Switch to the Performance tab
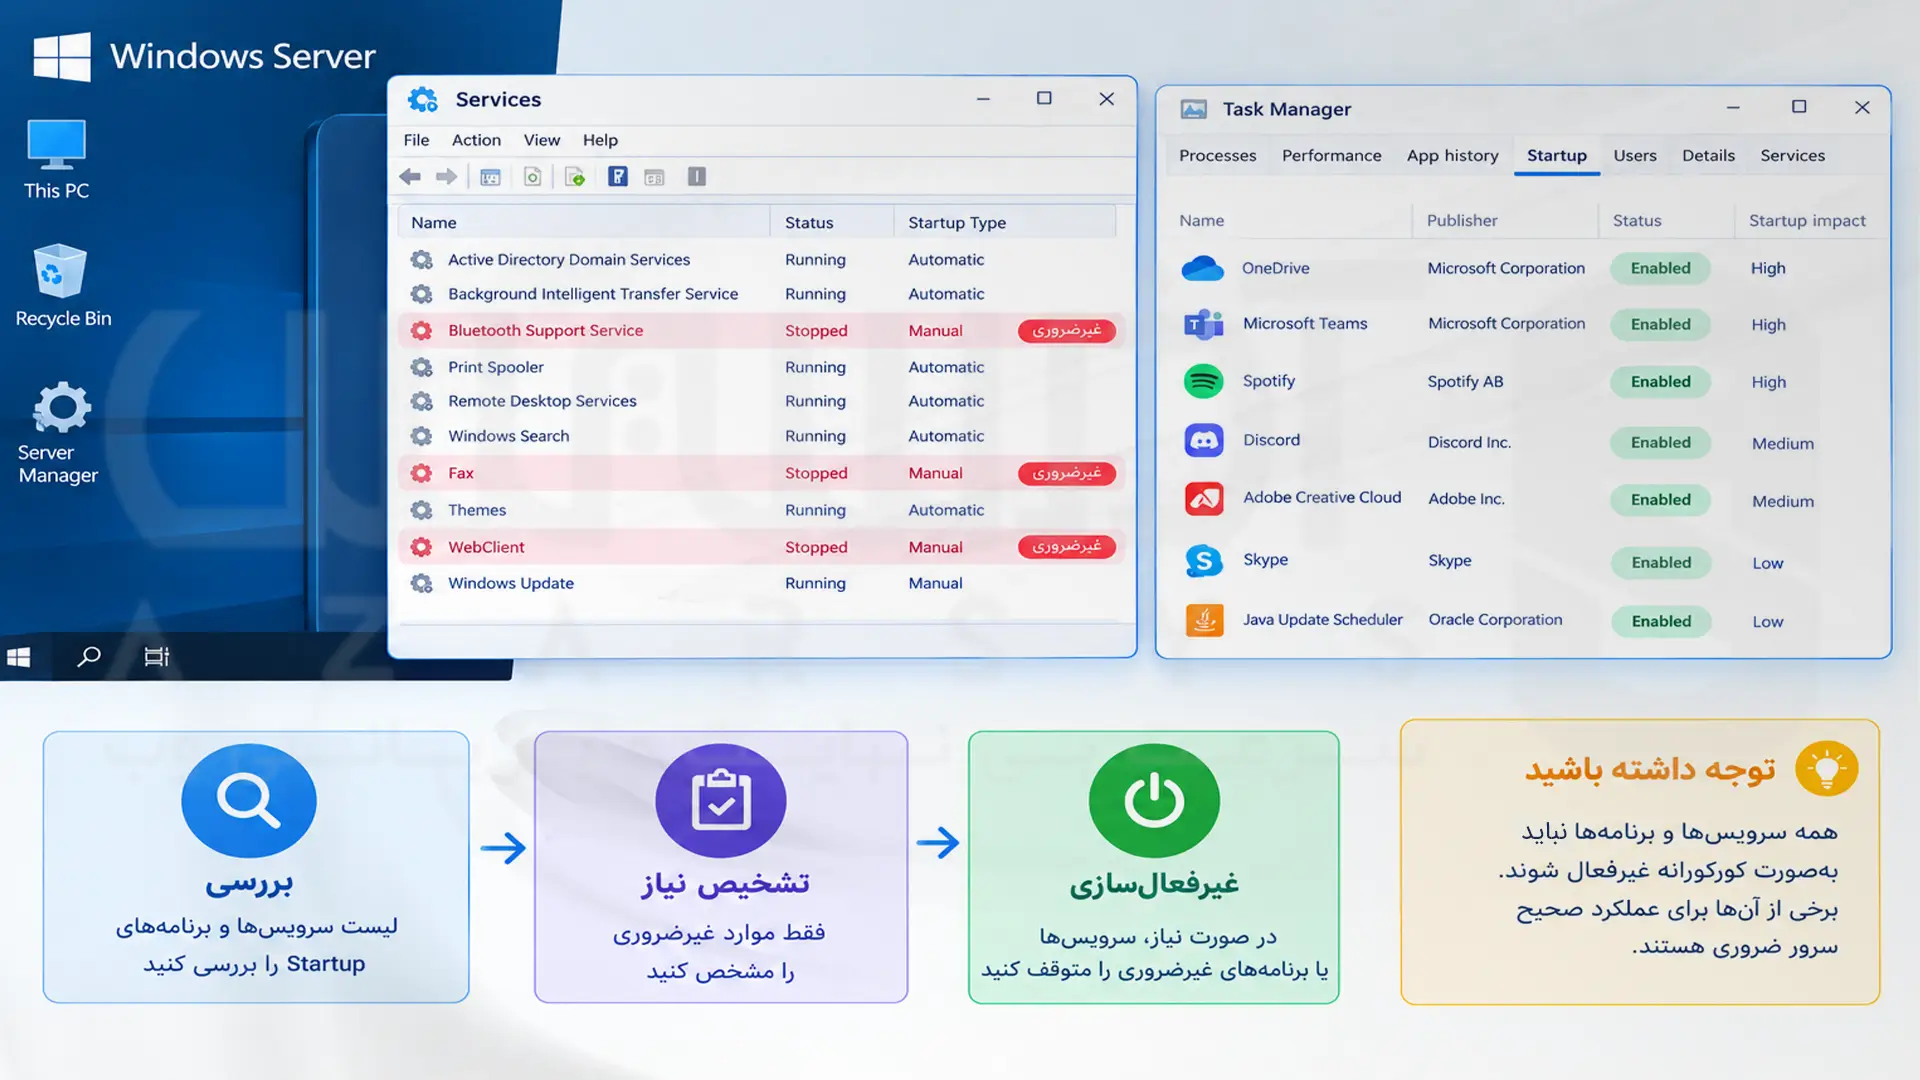 (x=1331, y=156)
